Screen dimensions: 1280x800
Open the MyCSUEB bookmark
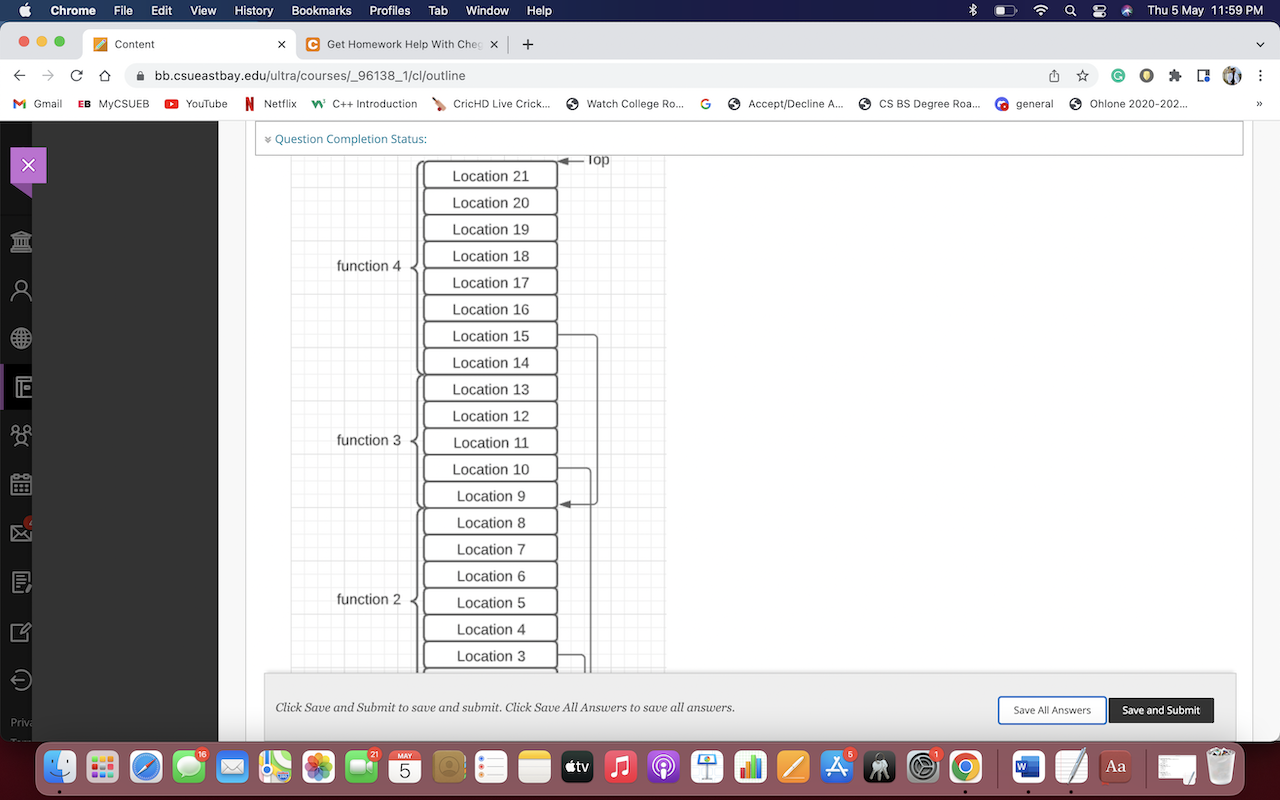113,103
